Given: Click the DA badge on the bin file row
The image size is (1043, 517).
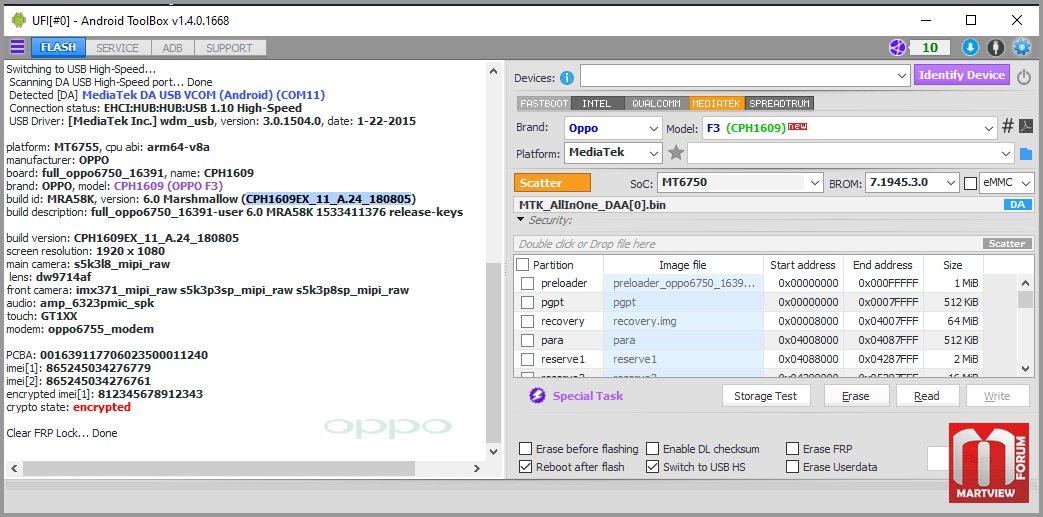Looking at the screenshot, I should [1017, 205].
